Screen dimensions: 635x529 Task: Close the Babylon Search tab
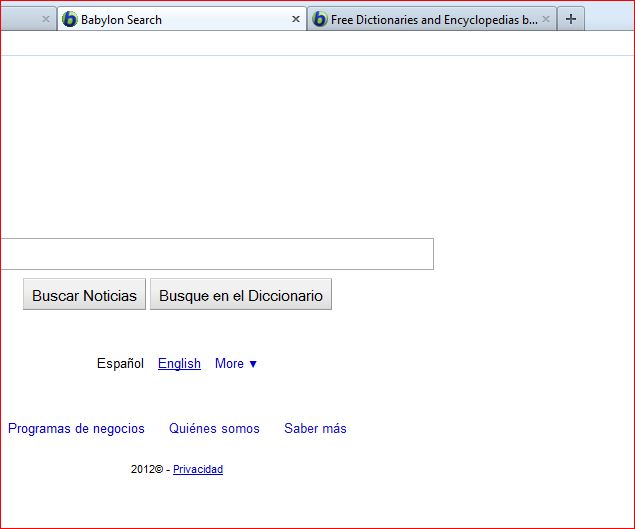click(296, 19)
